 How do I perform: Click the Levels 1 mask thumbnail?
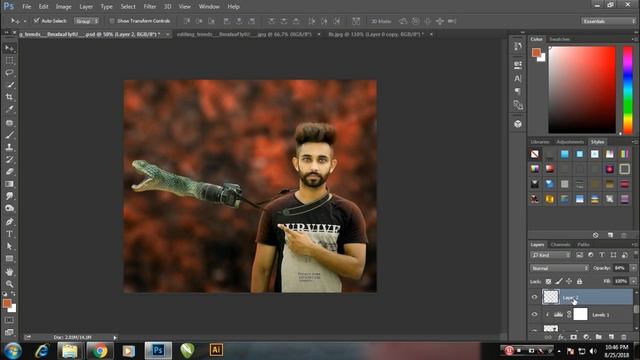click(x=580, y=314)
